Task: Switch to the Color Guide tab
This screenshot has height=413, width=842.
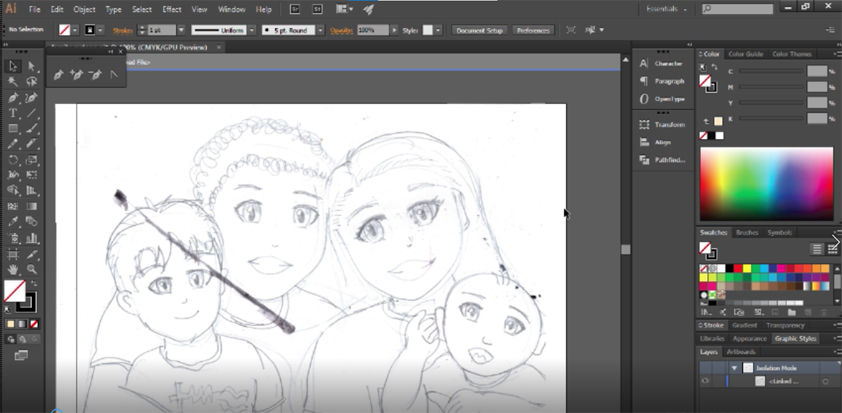Action: pyautogui.click(x=746, y=53)
